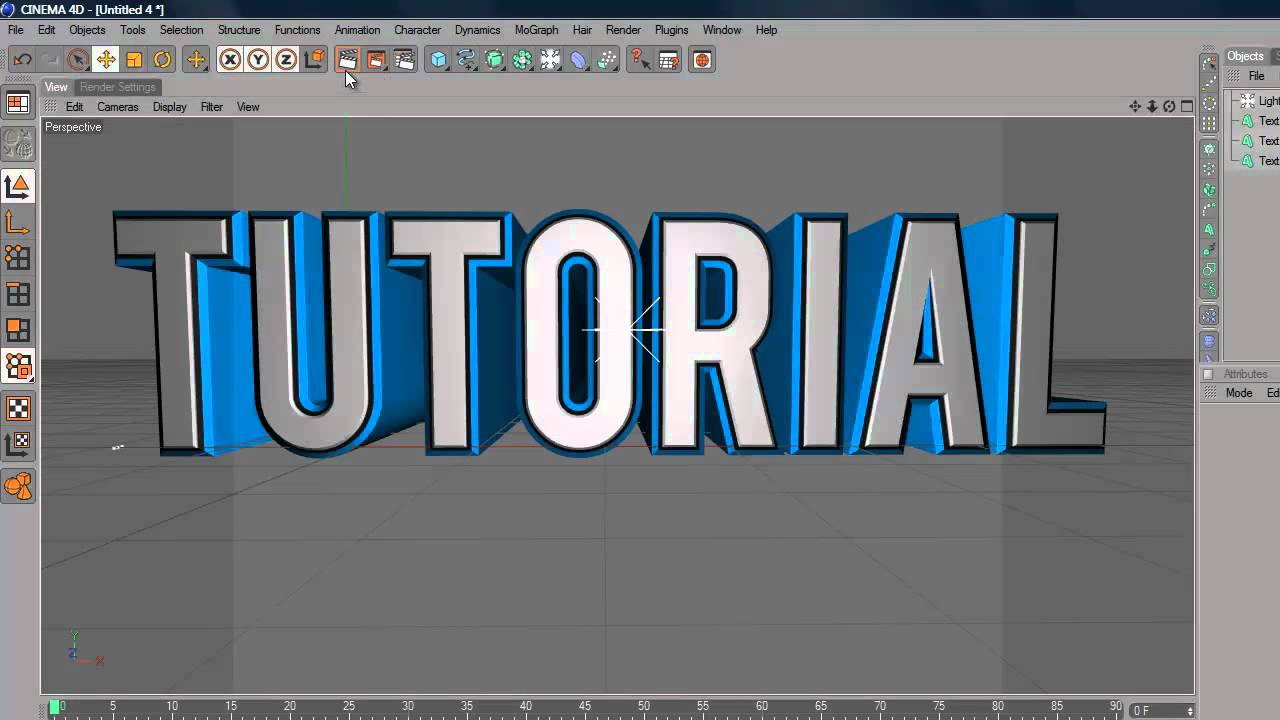Click the Text spline icon in right palette

[x=1209, y=229]
